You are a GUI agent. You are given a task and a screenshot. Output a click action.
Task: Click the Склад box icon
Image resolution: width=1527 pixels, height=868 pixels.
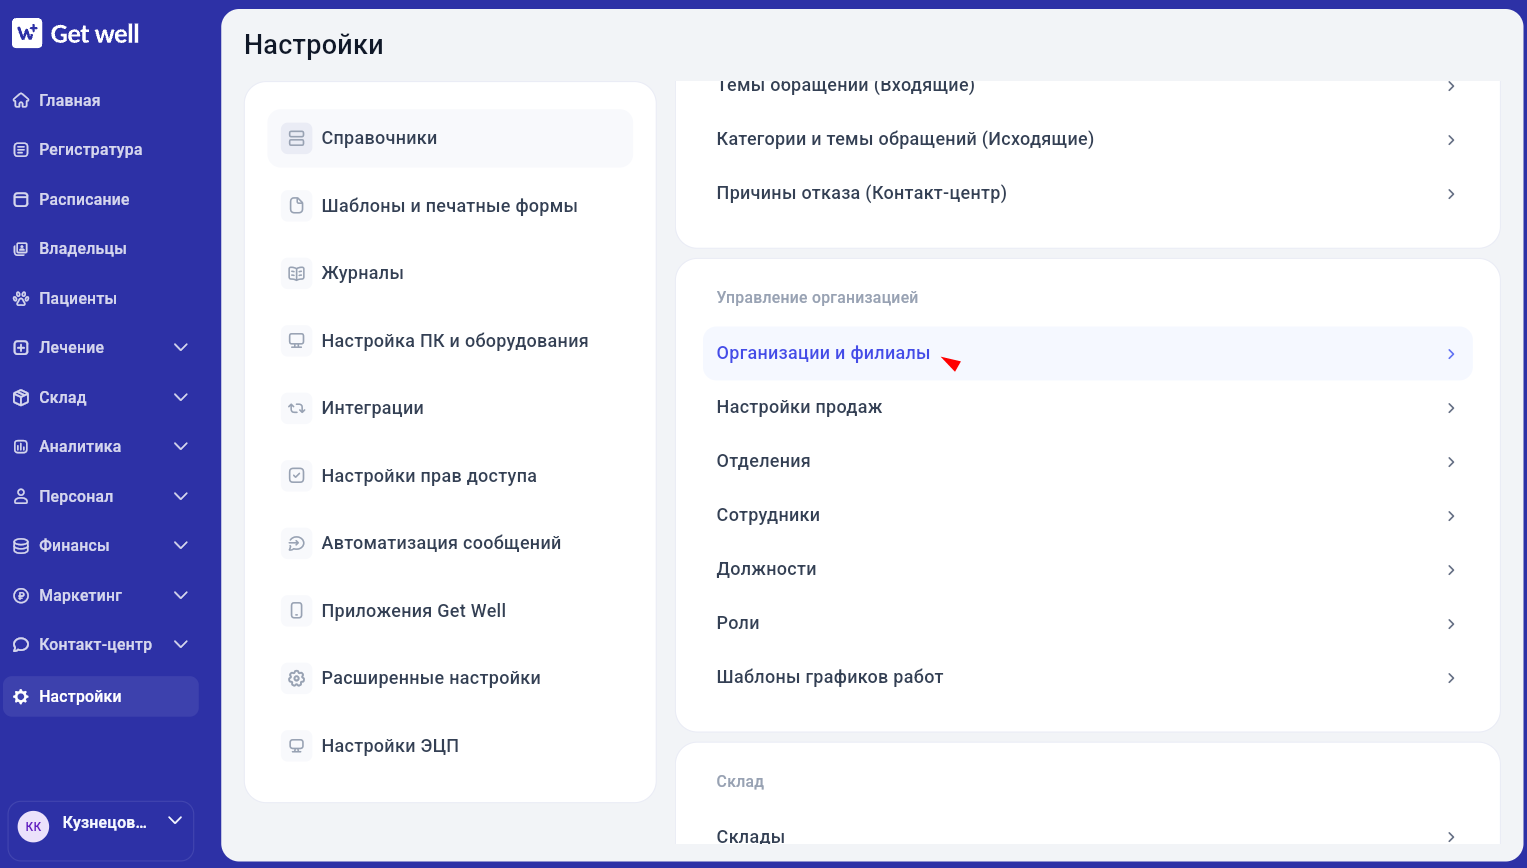pyautogui.click(x=21, y=397)
